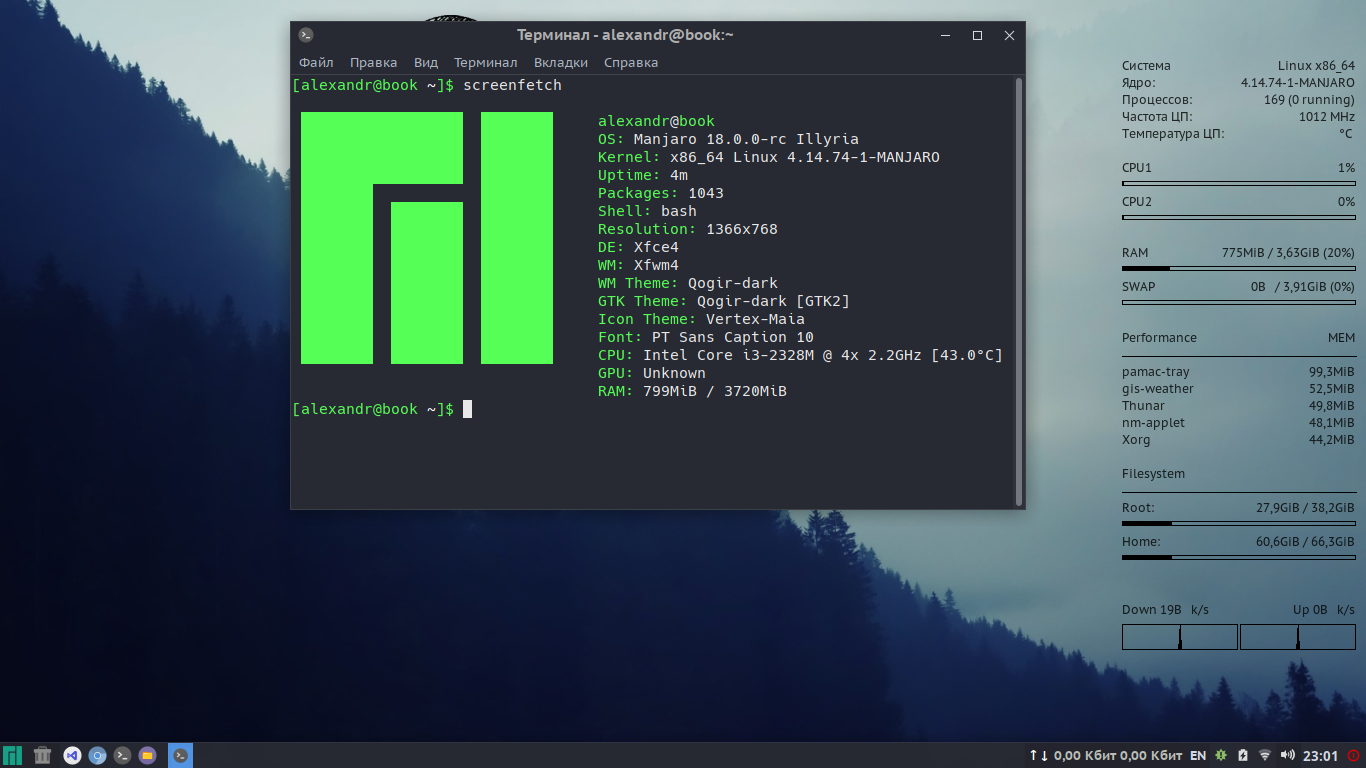1366x768 pixels.
Task: Launch a new terminal from the taskbar launcher
Action: point(122,756)
